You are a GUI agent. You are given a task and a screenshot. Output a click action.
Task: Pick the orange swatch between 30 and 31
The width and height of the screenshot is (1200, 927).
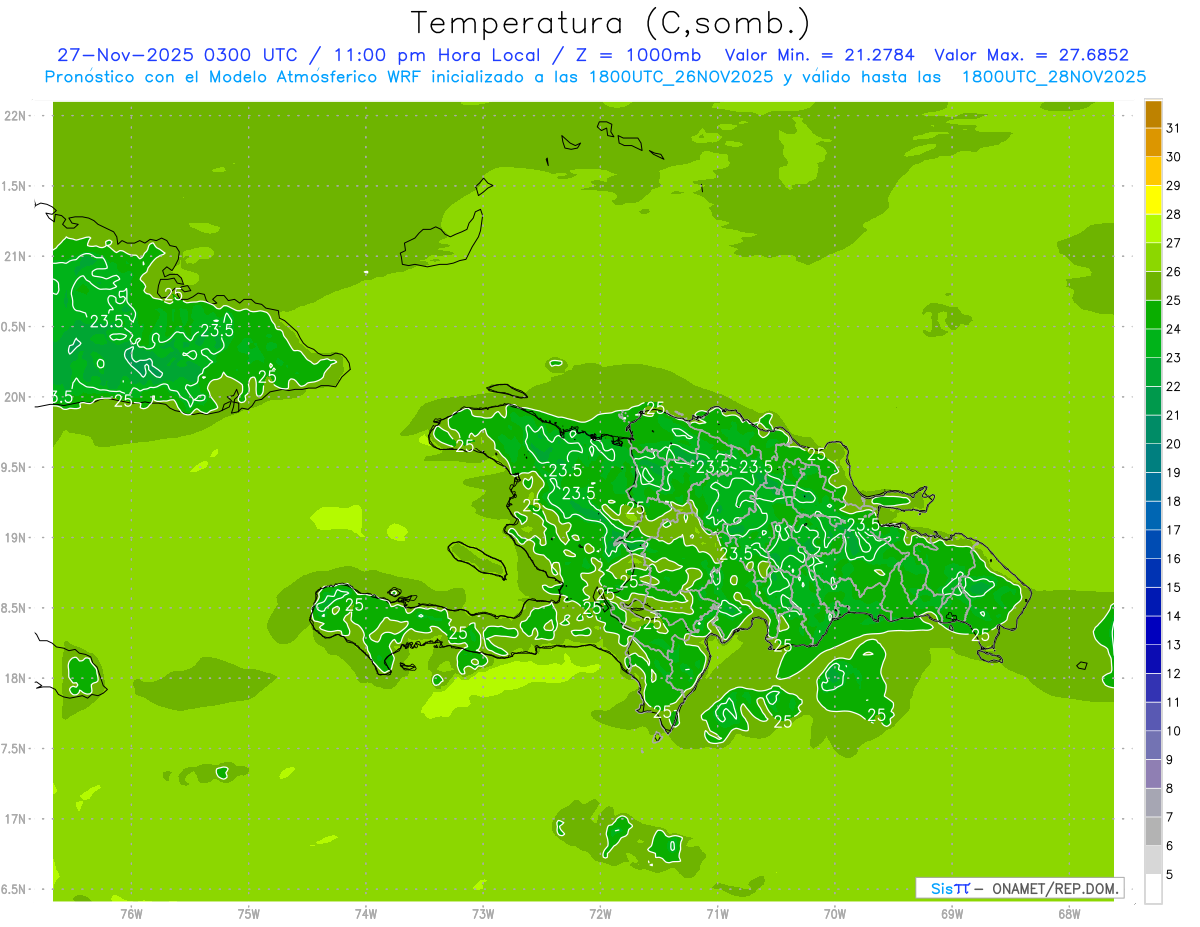[x=1153, y=143]
